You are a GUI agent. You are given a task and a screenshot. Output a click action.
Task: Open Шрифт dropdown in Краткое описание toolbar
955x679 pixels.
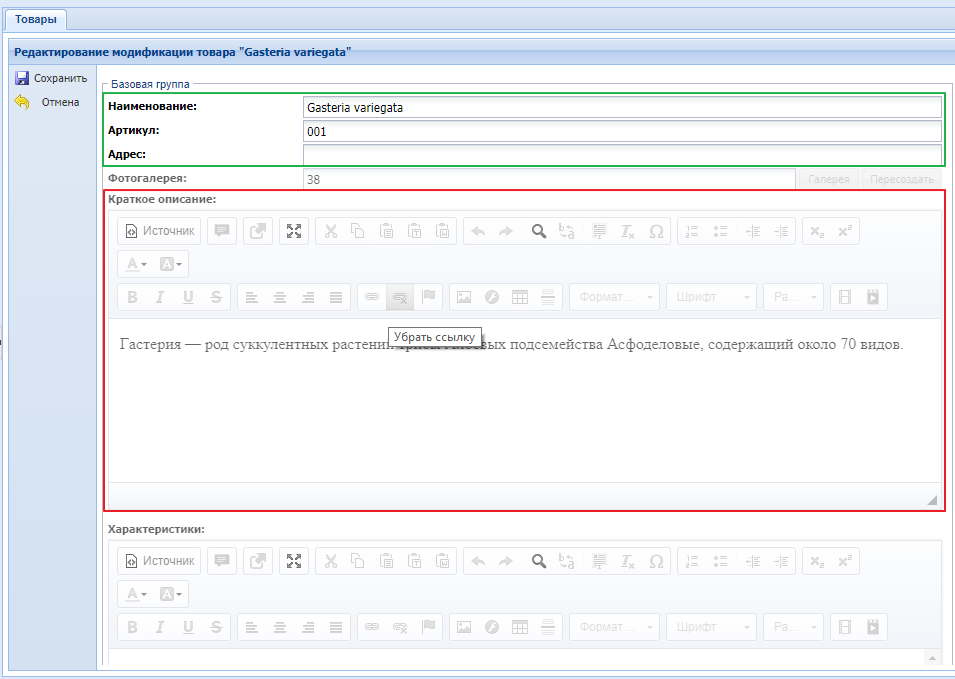[711, 297]
